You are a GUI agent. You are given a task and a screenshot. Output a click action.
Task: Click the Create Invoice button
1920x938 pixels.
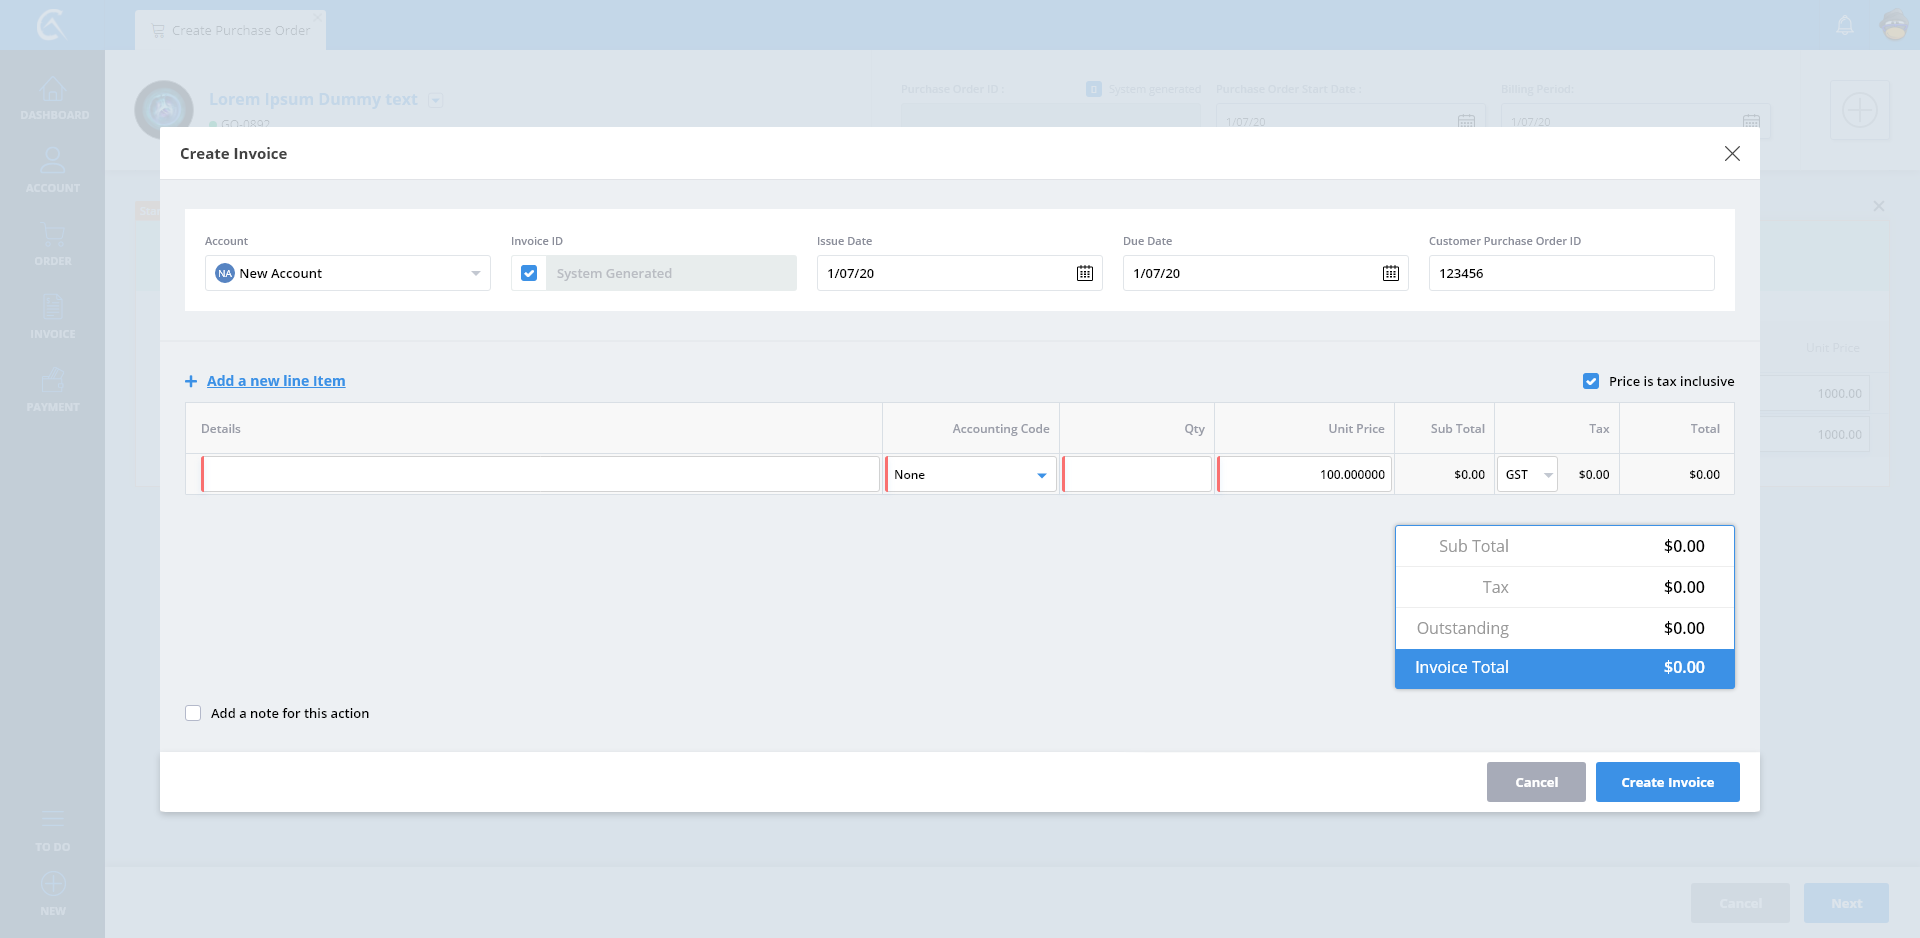click(1667, 782)
